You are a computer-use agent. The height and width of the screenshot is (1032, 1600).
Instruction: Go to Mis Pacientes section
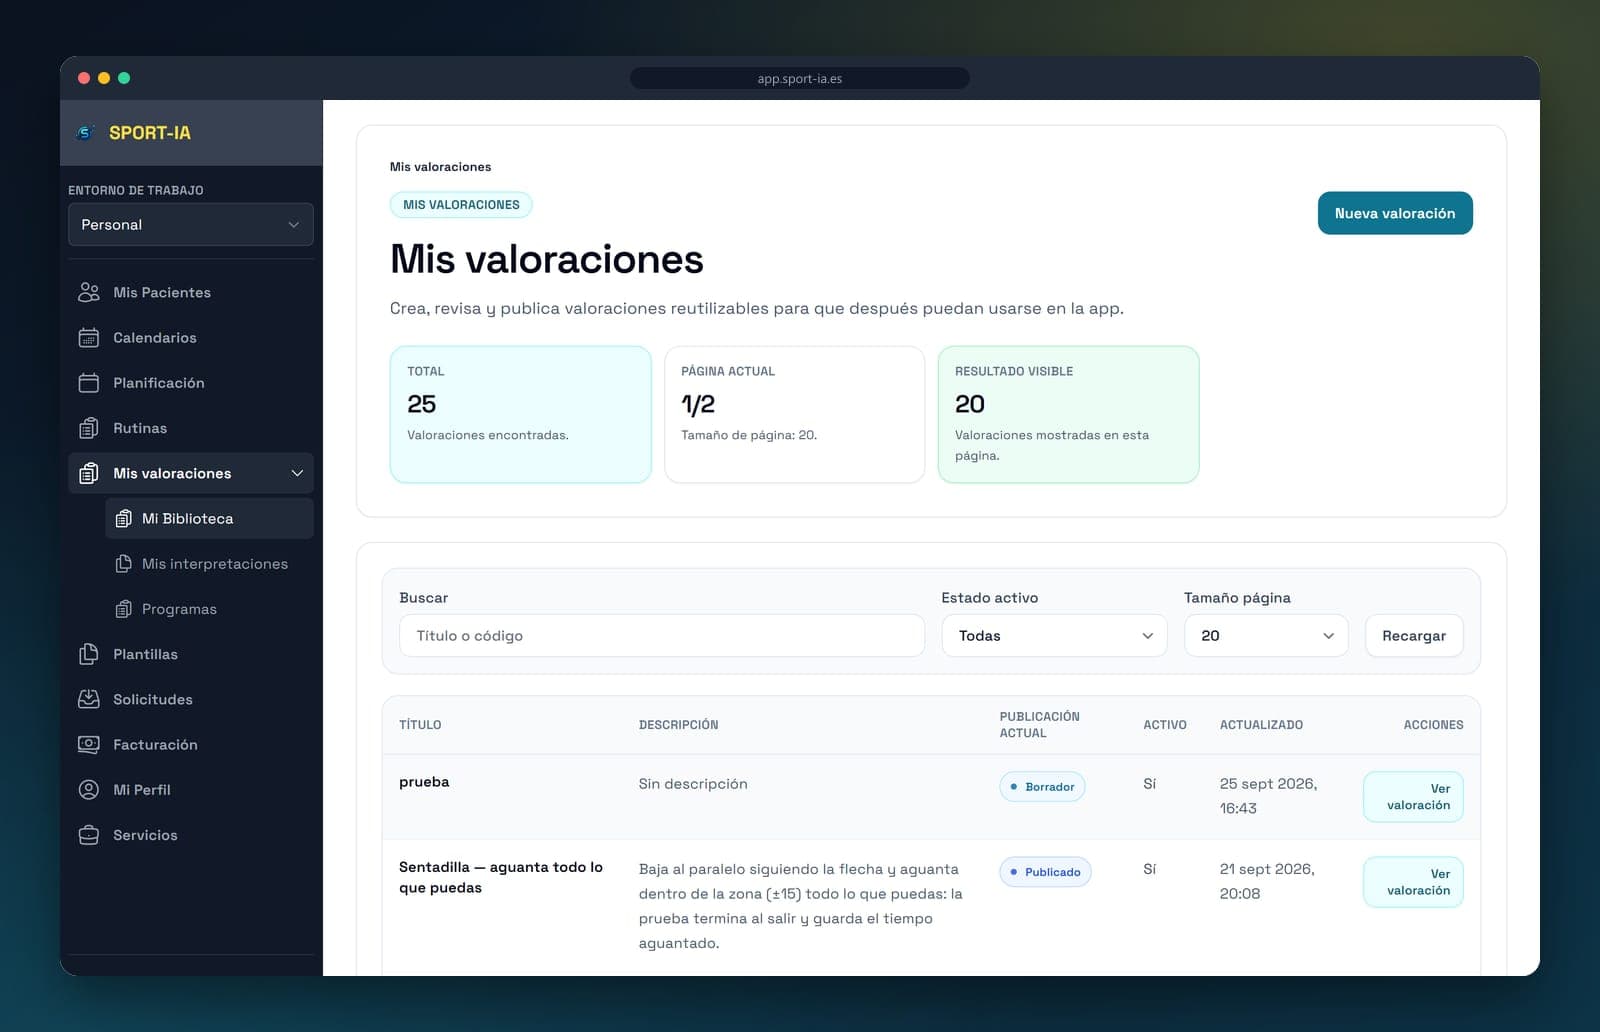click(x=191, y=292)
